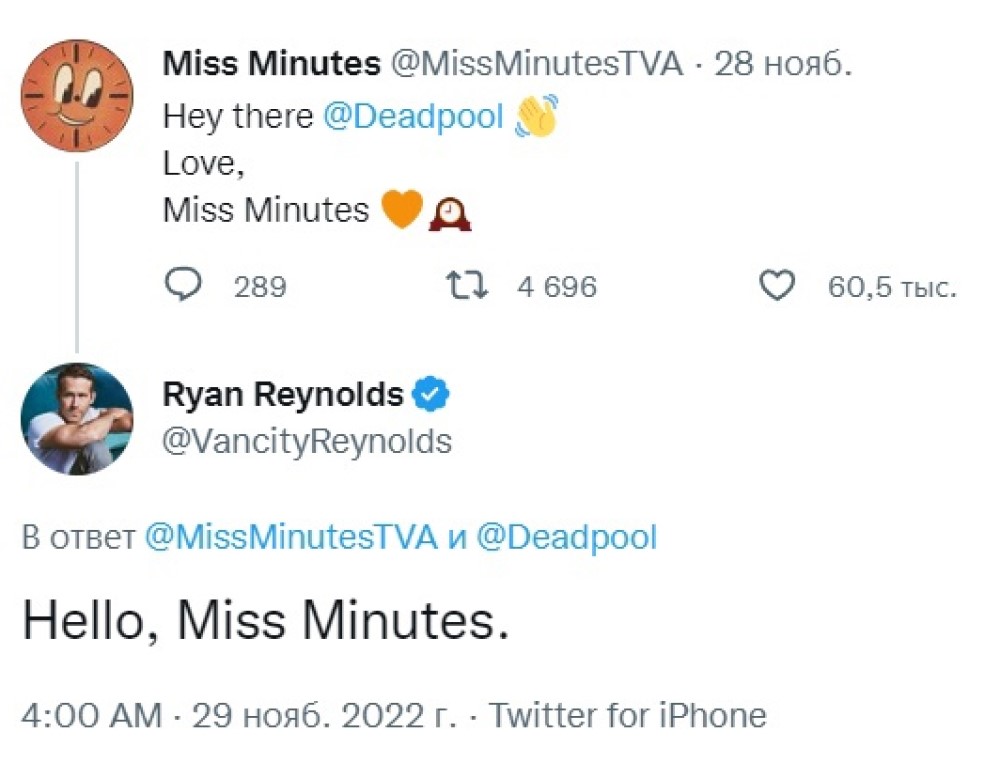
Task: Click the 'Twitter for iPhone' source label
Action: (628, 715)
